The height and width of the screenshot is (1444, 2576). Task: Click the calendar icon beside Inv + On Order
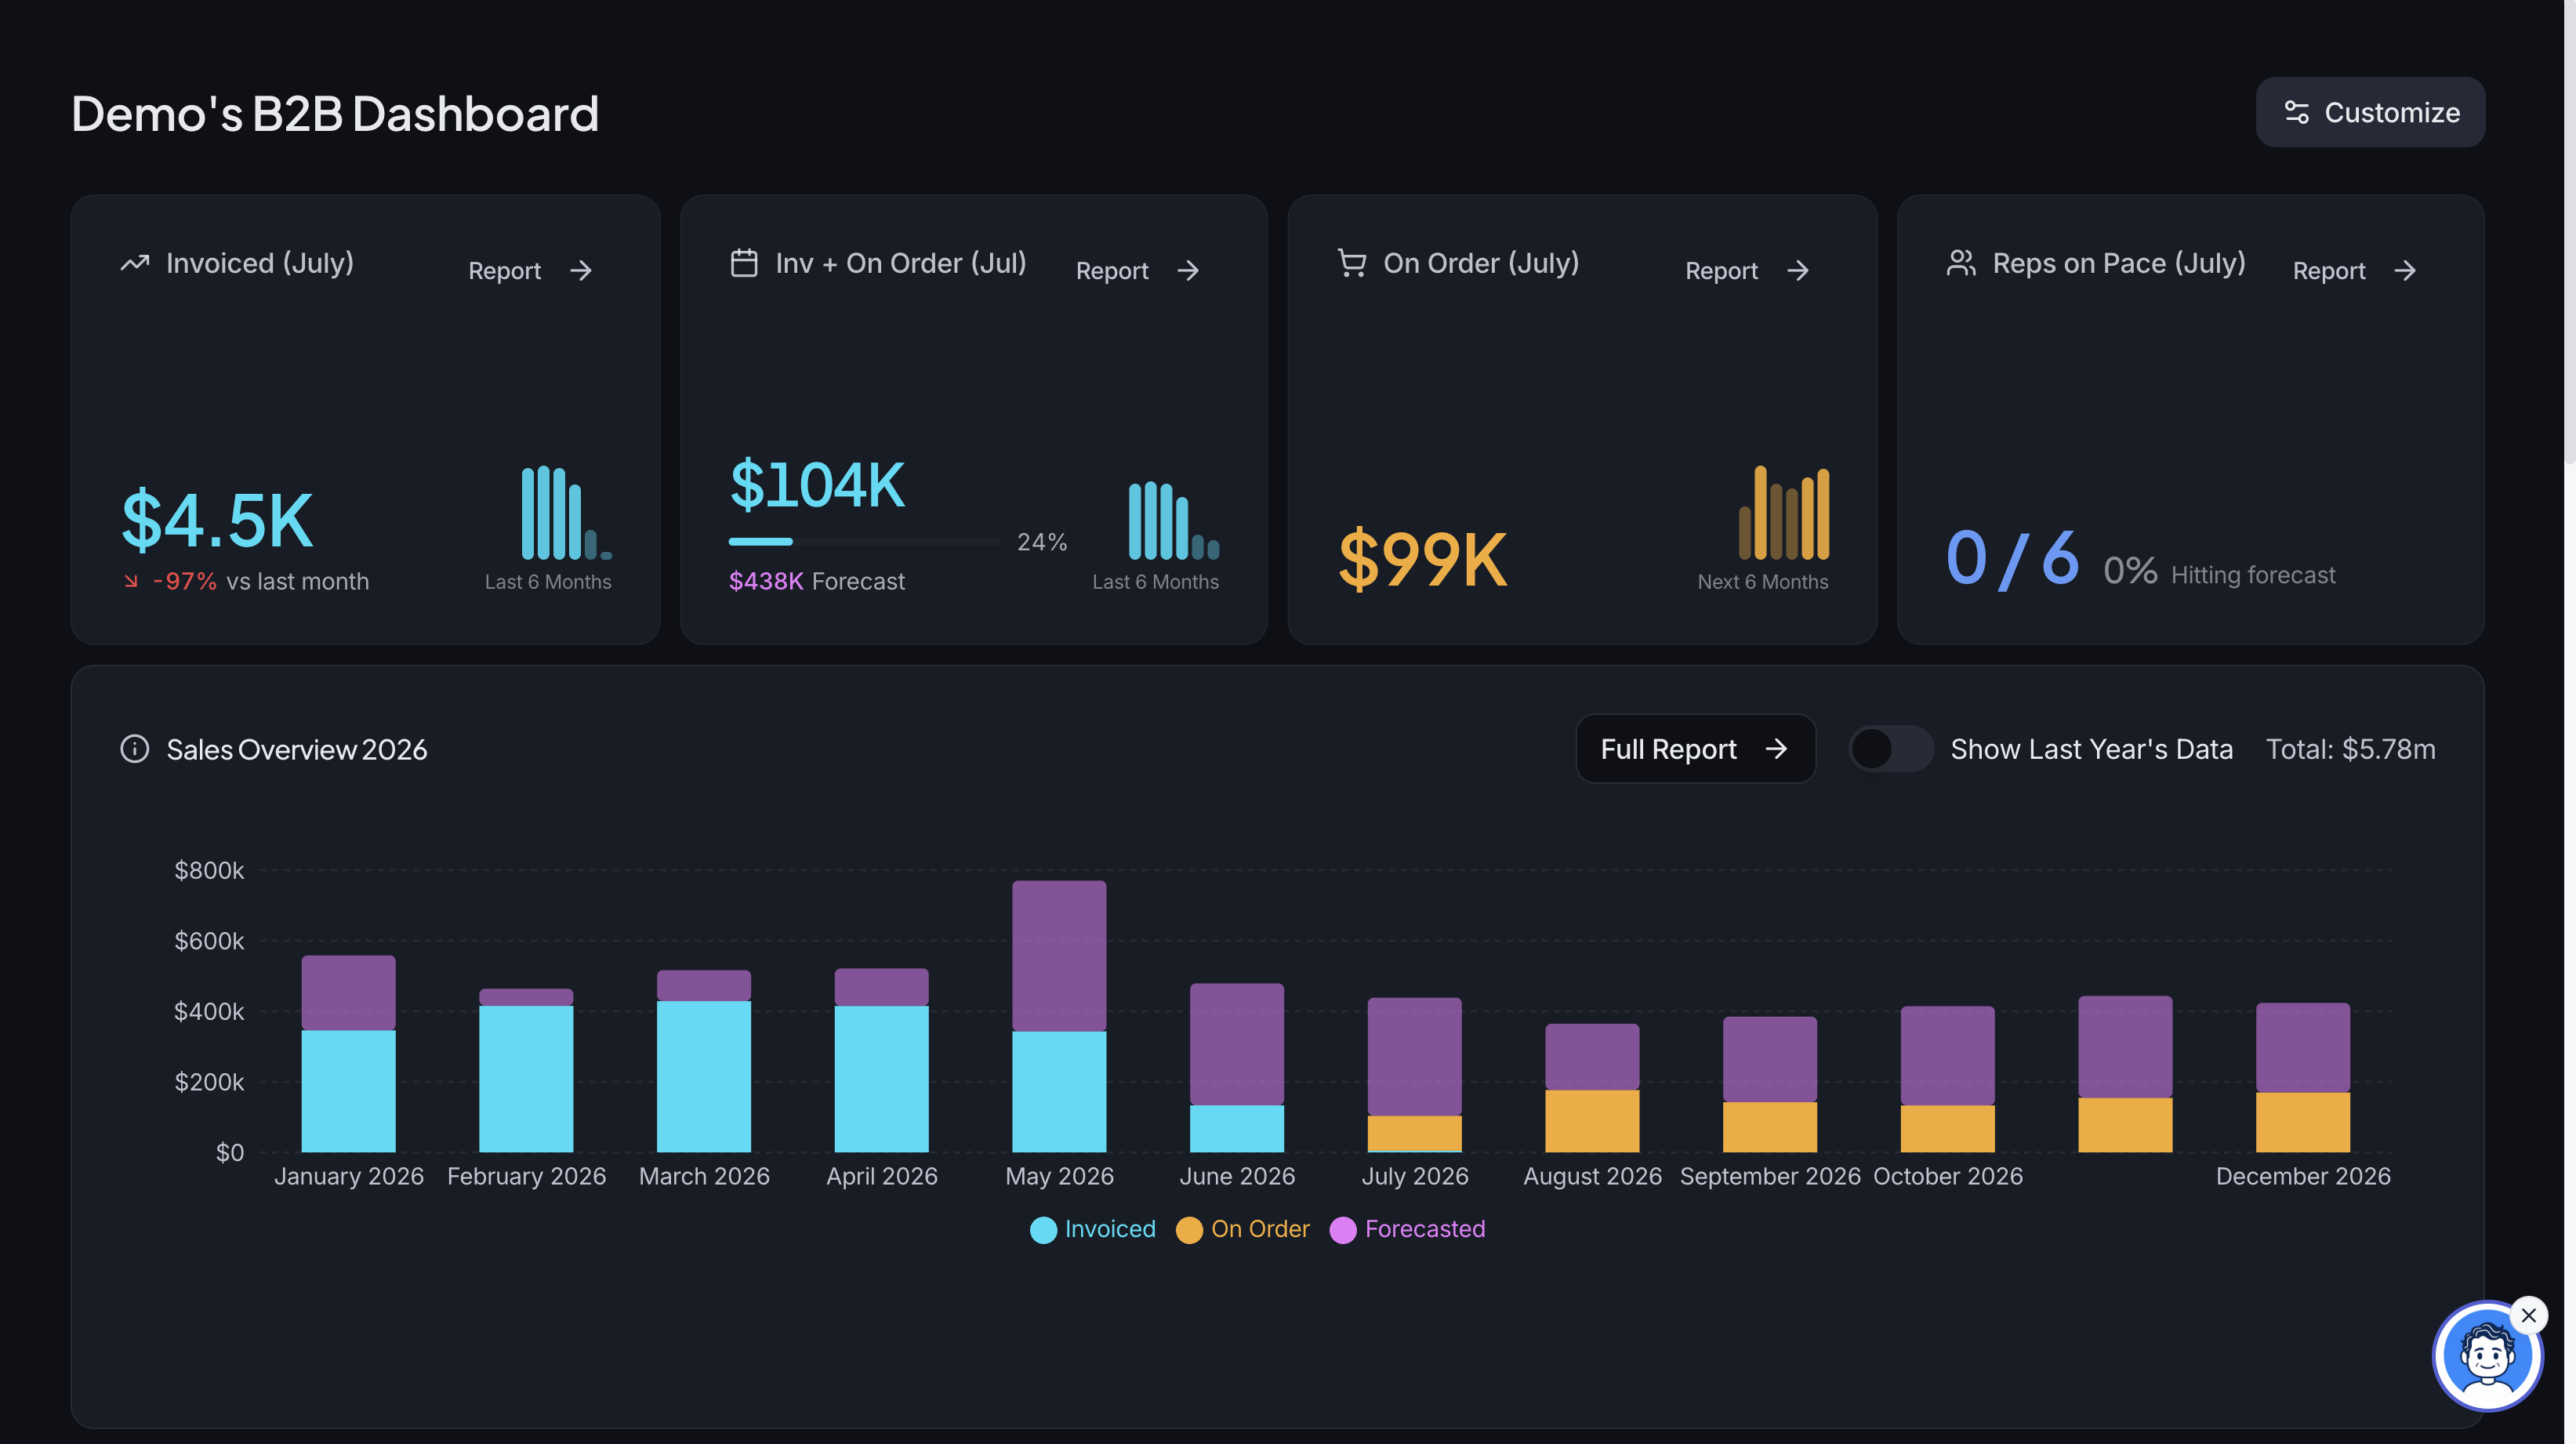click(x=744, y=263)
